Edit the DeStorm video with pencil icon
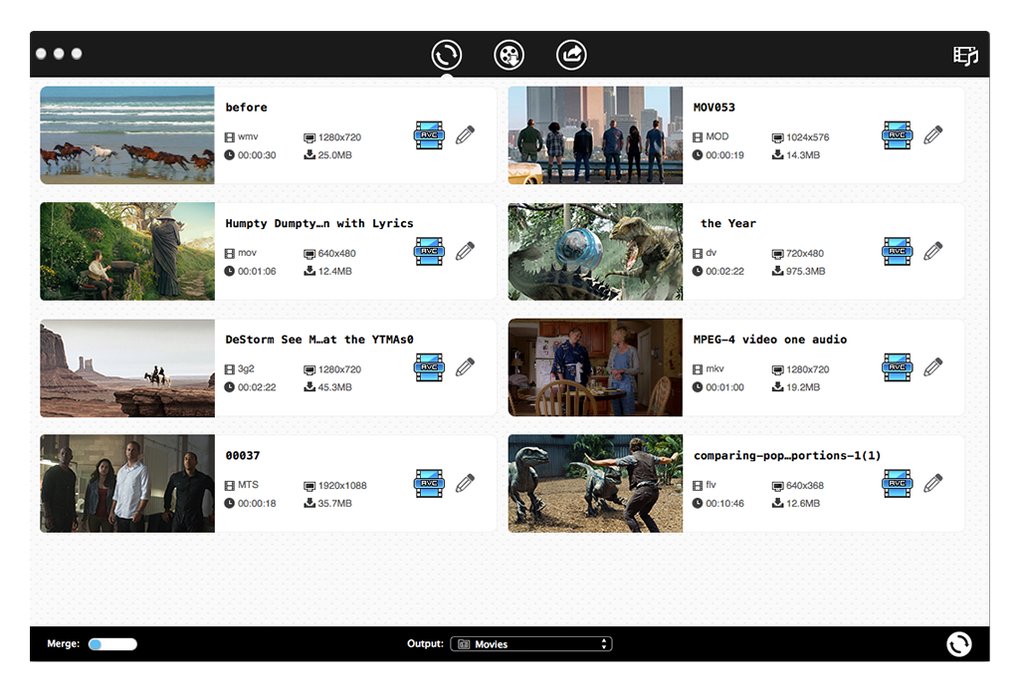 465,367
